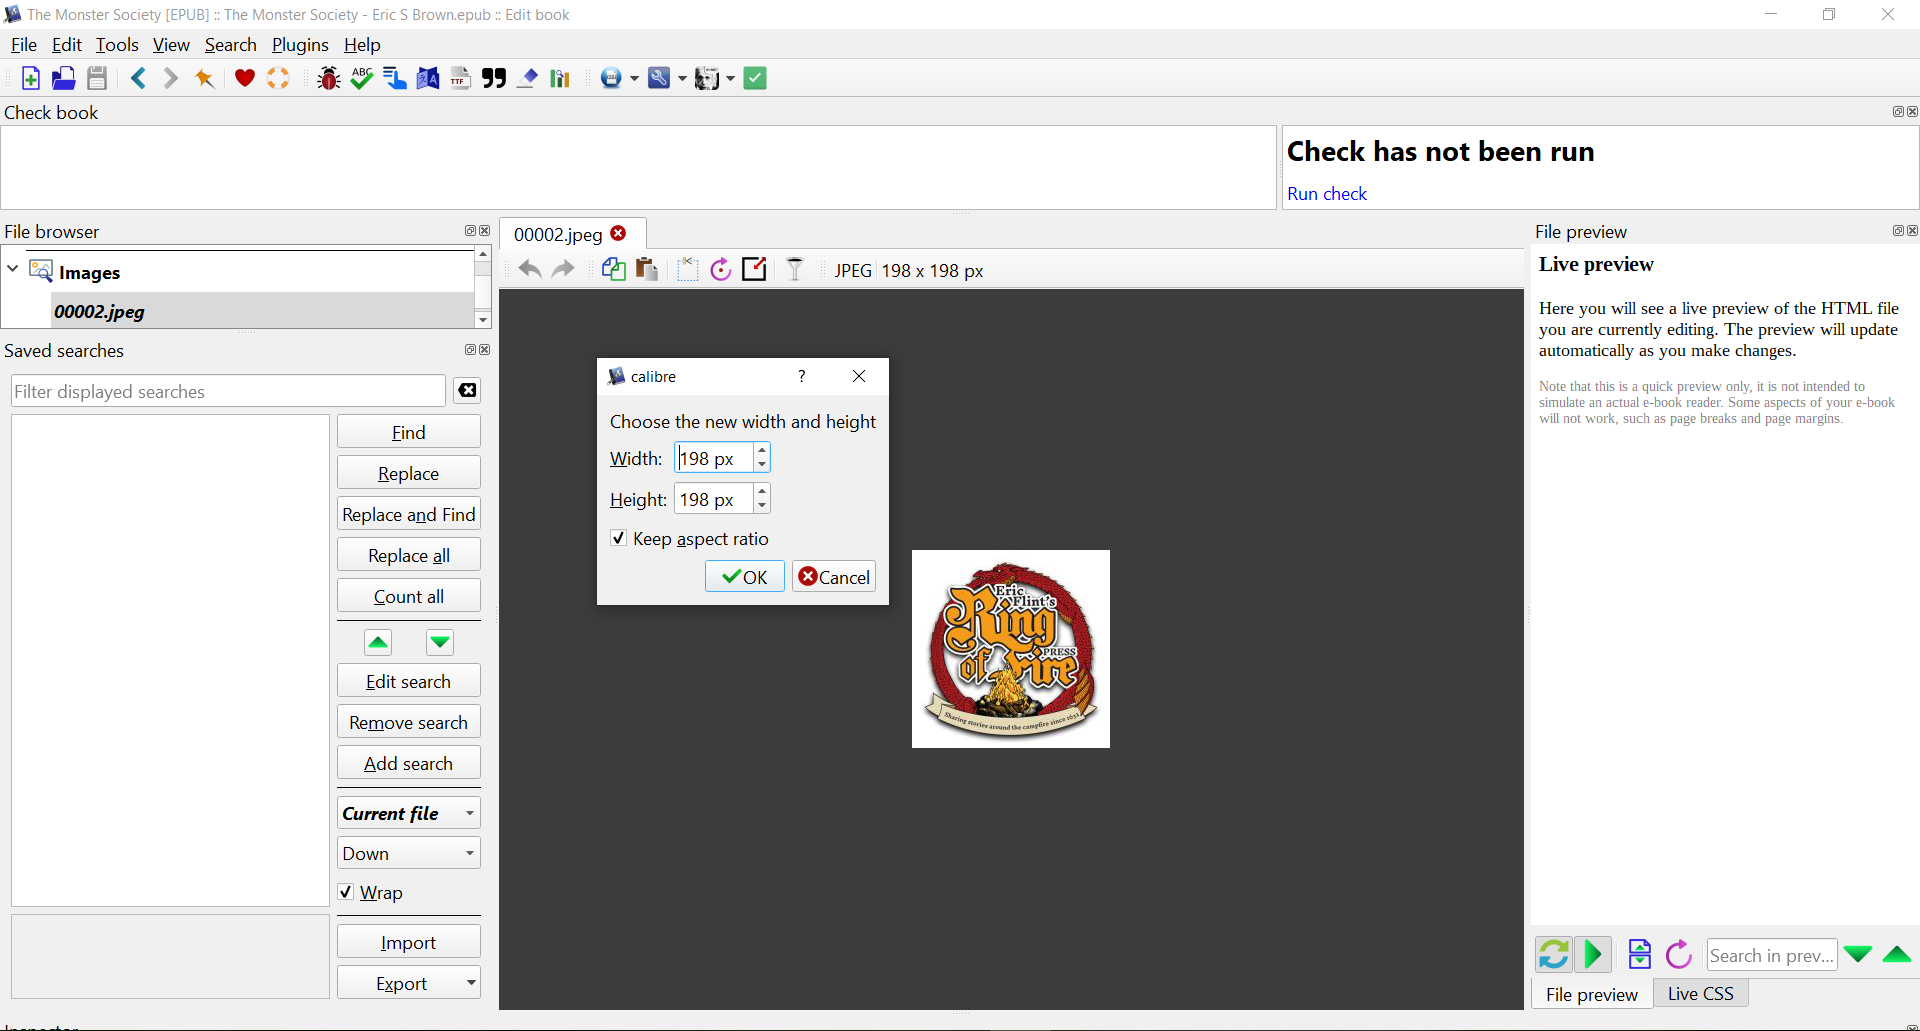Open the Plugins menu
1920x1031 pixels.
tap(300, 45)
